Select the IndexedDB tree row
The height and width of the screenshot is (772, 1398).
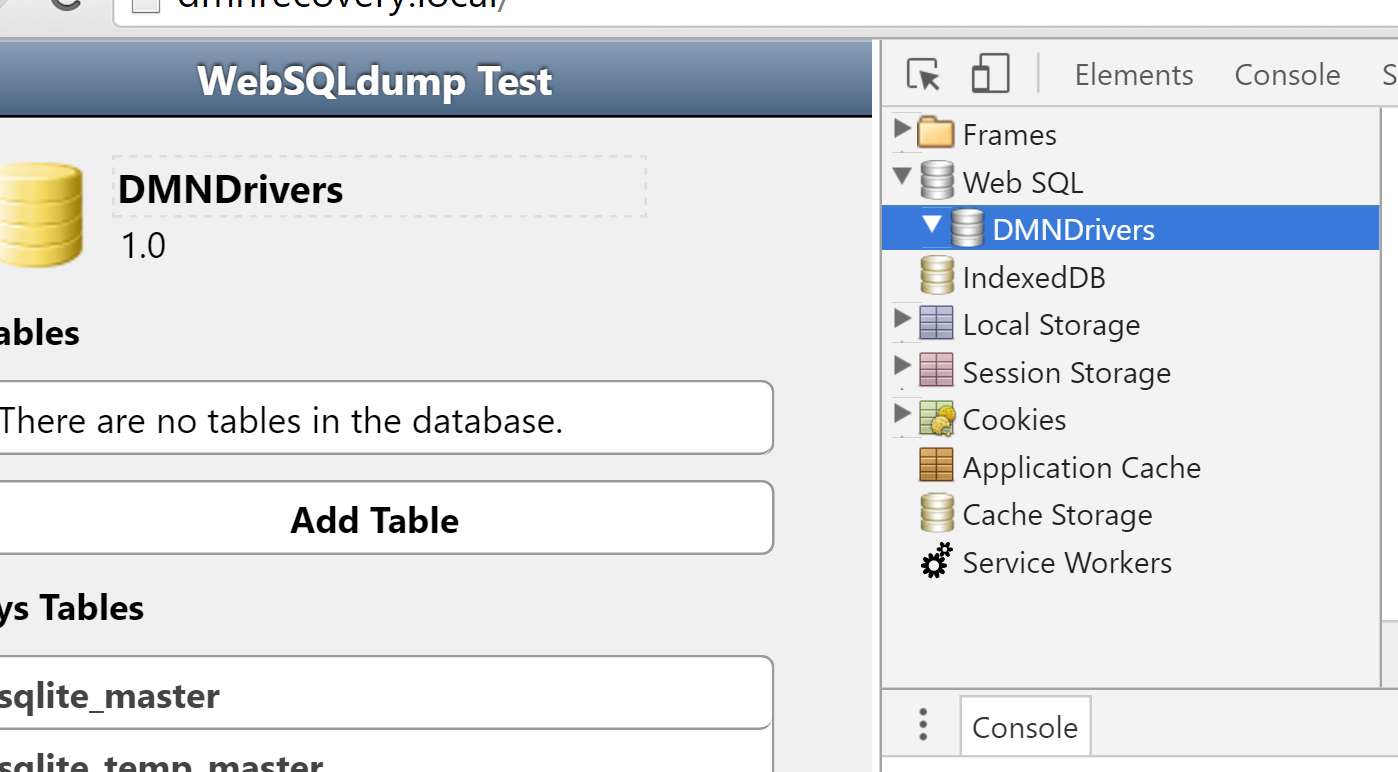[x=1130, y=277]
